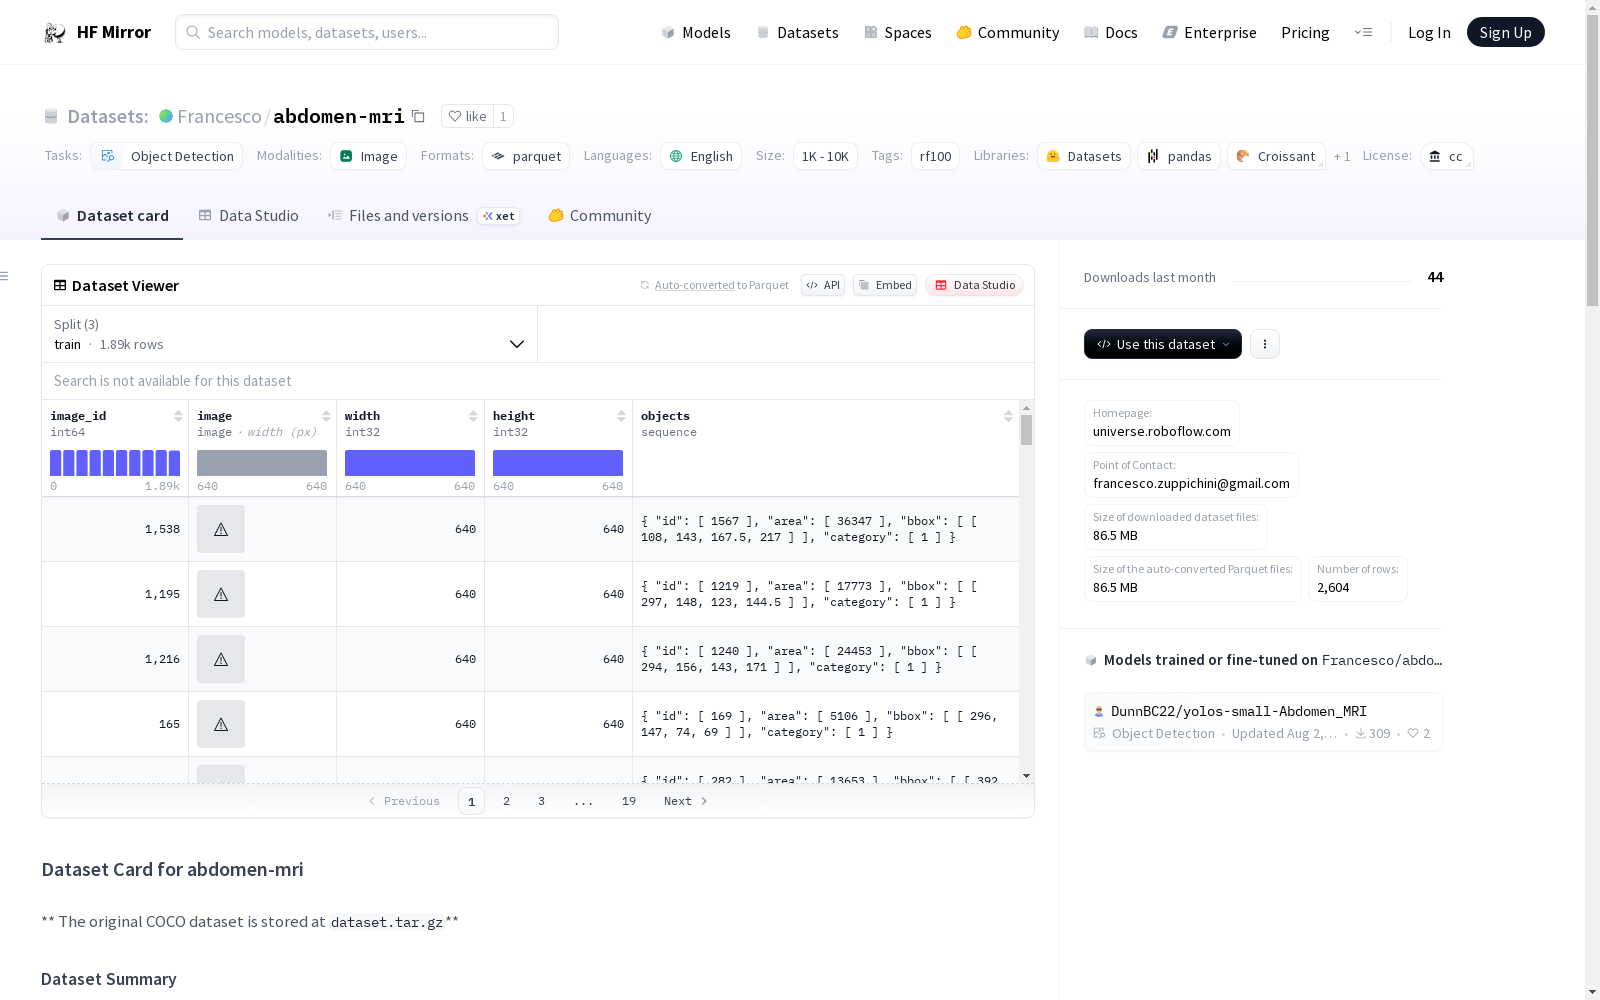This screenshot has height=1000, width=1600.
Task: Click the English language tag
Action: (701, 156)
